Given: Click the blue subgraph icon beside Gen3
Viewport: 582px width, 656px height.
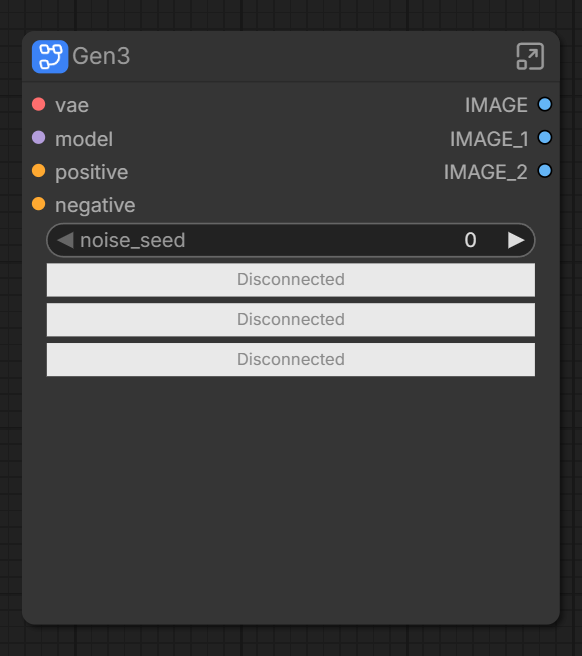Looking at the screenshot, I should (x=50, y=56).
